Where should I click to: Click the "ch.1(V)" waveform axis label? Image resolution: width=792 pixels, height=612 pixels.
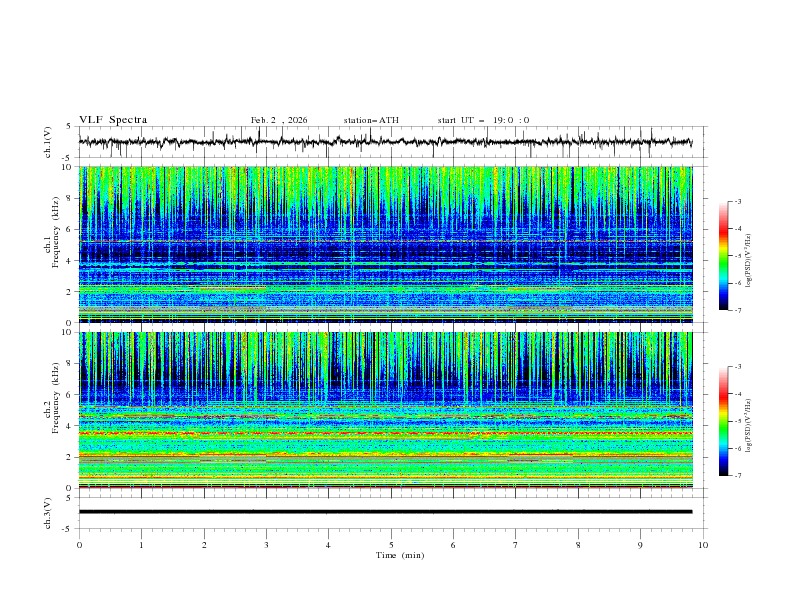pos(48,142)
